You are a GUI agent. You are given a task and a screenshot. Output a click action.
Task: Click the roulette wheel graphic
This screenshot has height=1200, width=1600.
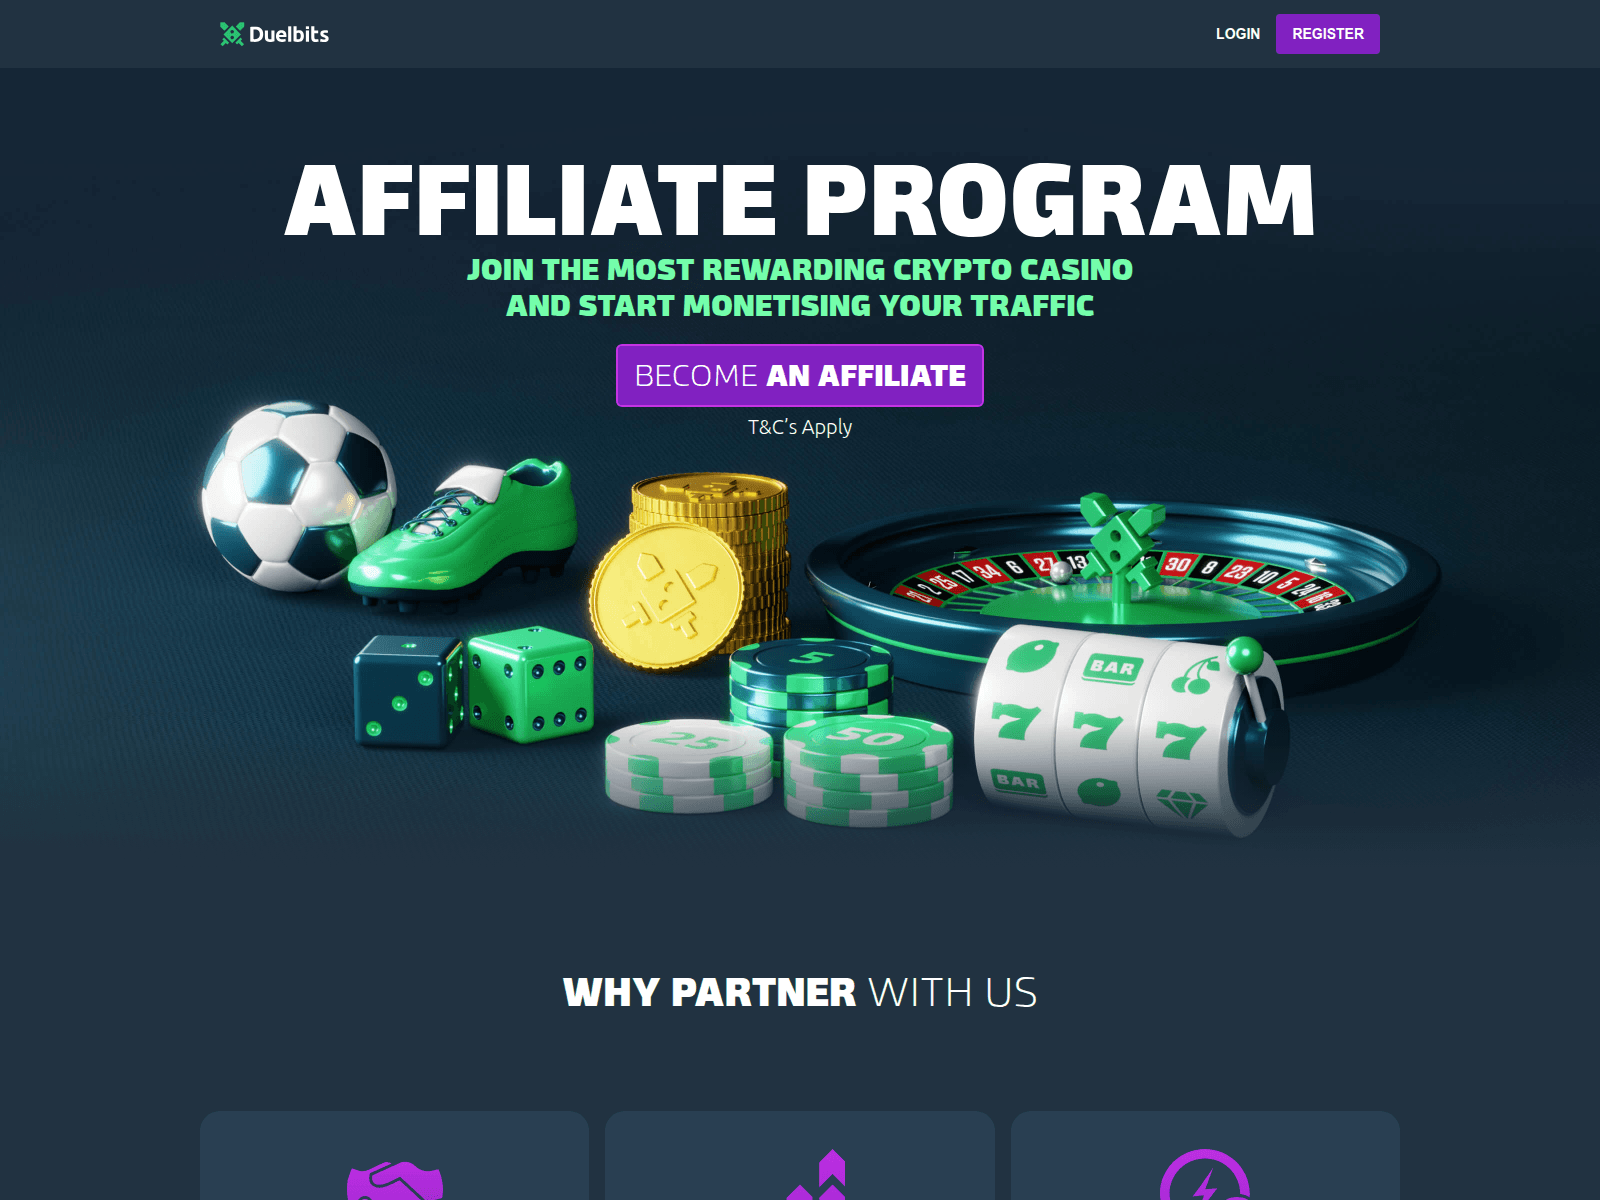pyautogui.click(x=1123, y=580)
